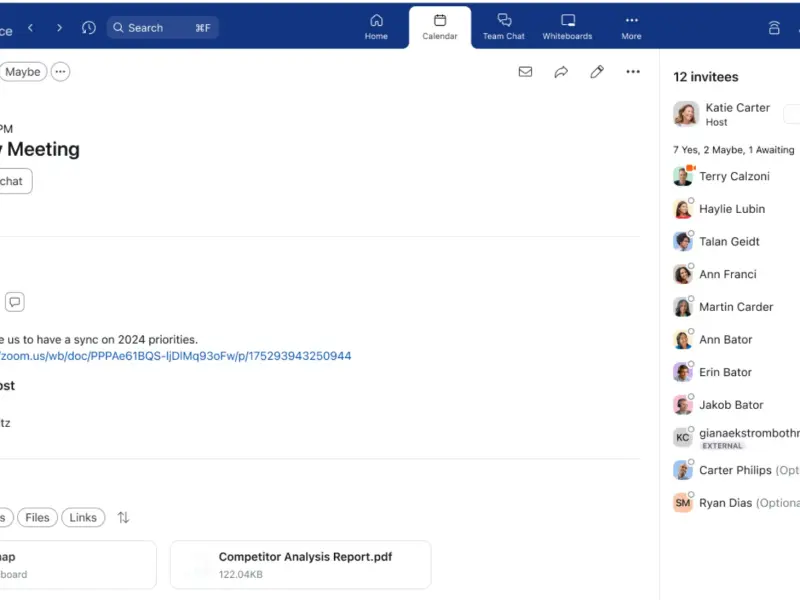Image resolution: width=800 pixels, height=600 pixels.
Task: Open Competitor Analysis Report.pdf attachment
Action: tap(301, 565)
